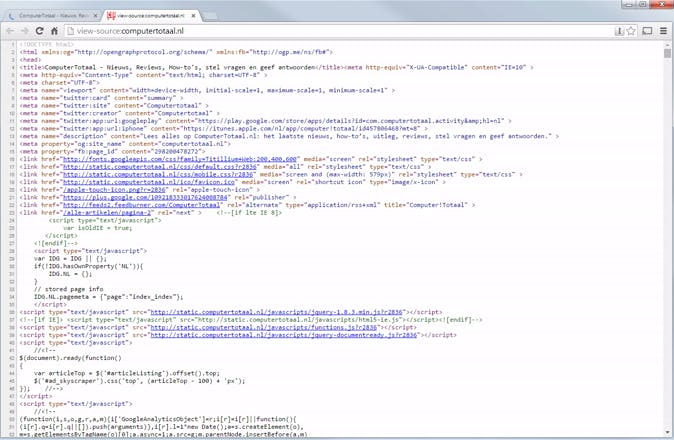Open the fonts.googleapis.com Titillium stylesheet link
The image size is (674, 440).
[x=180, y=159]
